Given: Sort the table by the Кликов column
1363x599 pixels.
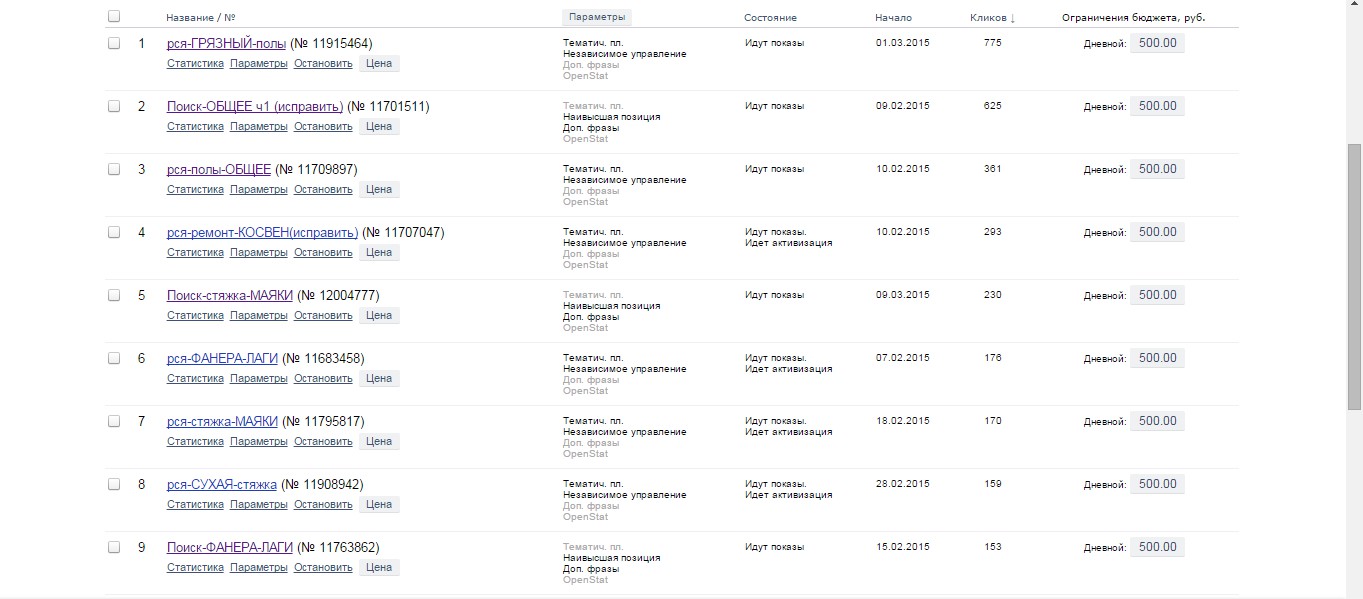Looking at the screenshot, I should pos(992,18).
